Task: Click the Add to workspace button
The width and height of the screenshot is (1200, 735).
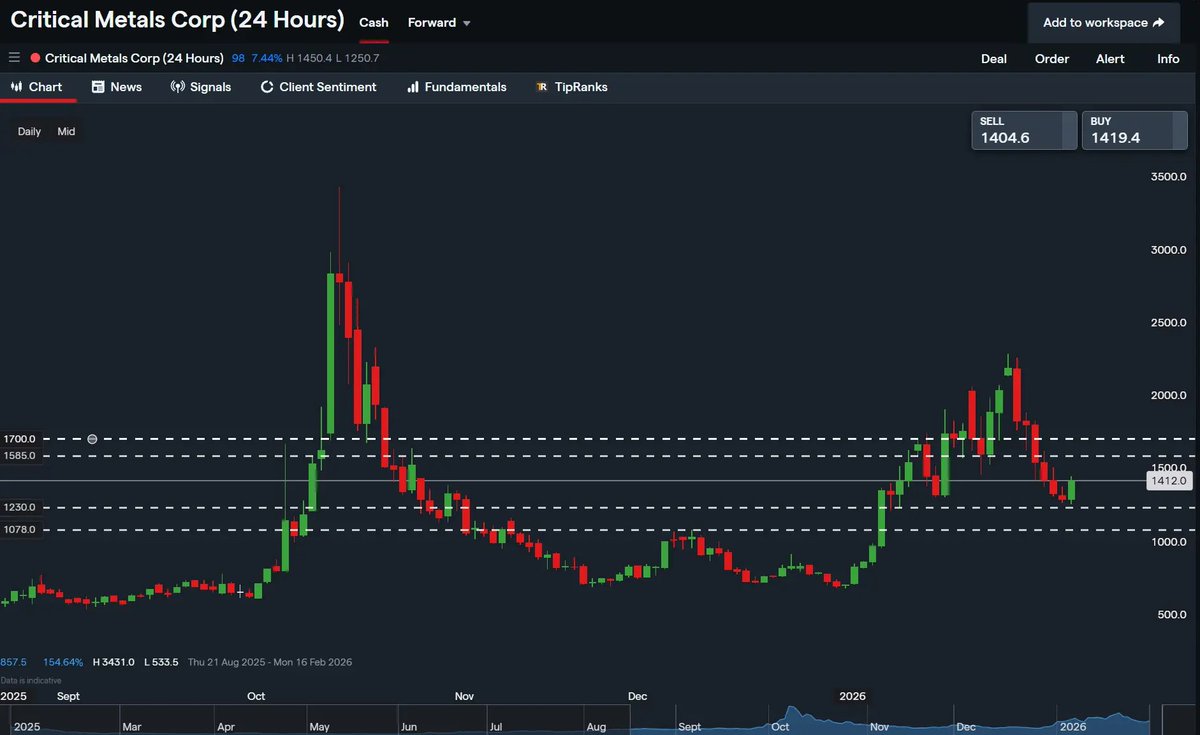Action: [x=1103, y=22]
